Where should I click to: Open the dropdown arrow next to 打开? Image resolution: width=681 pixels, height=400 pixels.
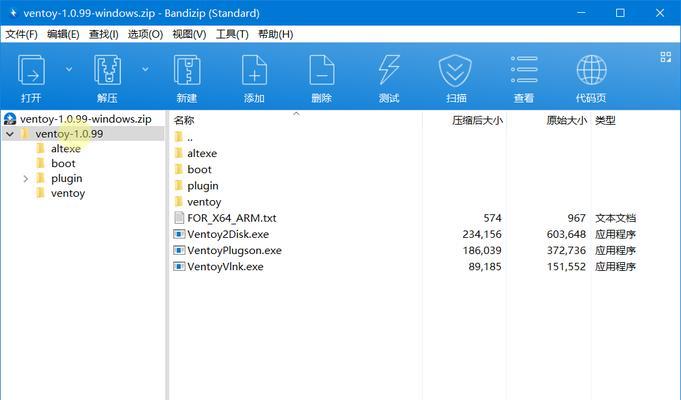coord(69,69)
